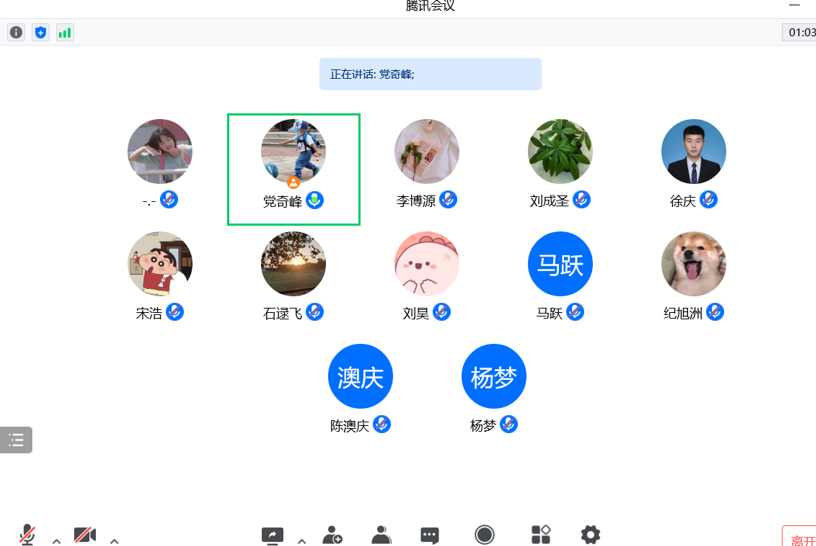Check the green network signal icon
Image resolution: width=816 pixels, height=546 pixels.
65,32
